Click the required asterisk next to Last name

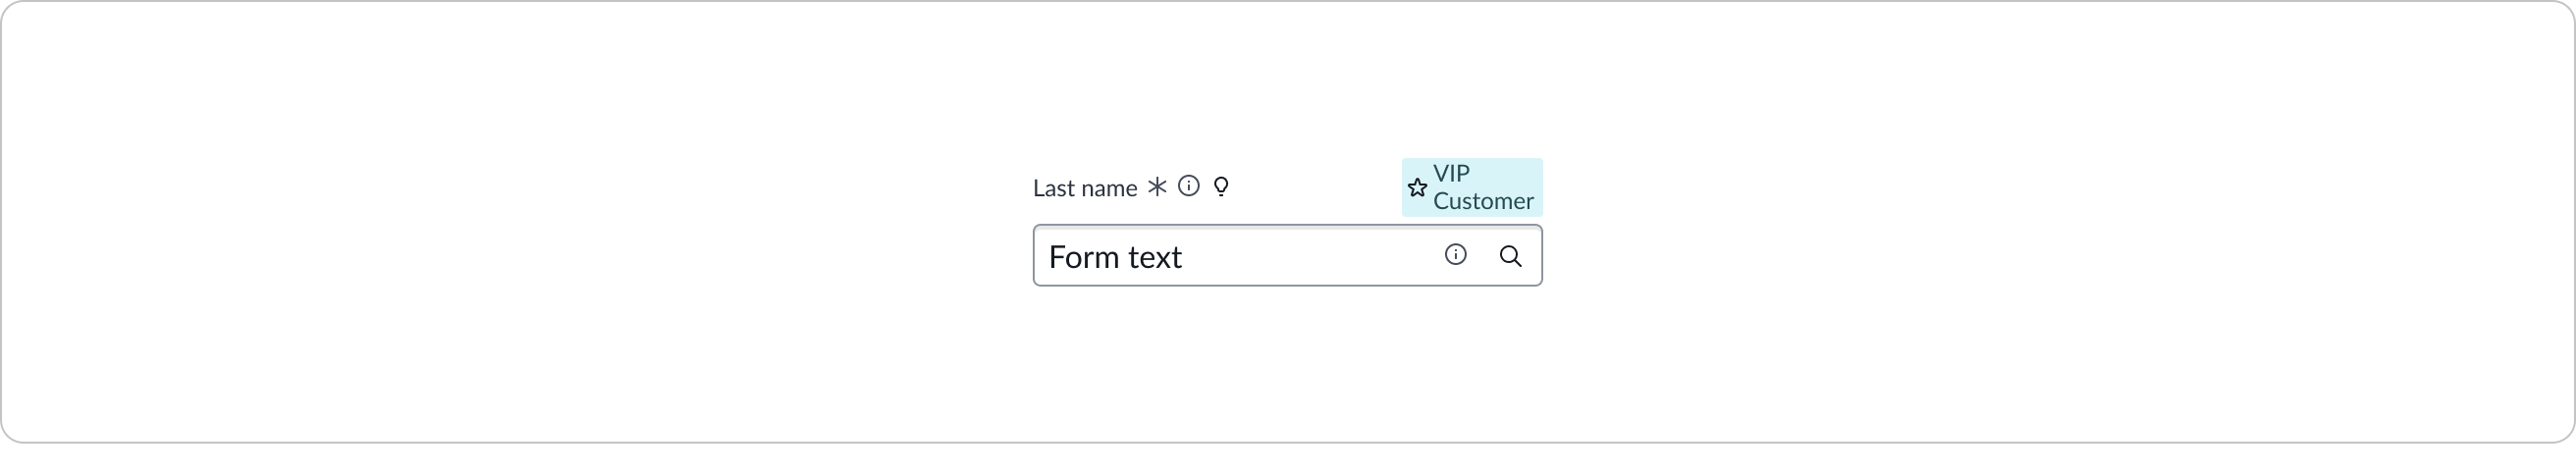point(1157,187)
